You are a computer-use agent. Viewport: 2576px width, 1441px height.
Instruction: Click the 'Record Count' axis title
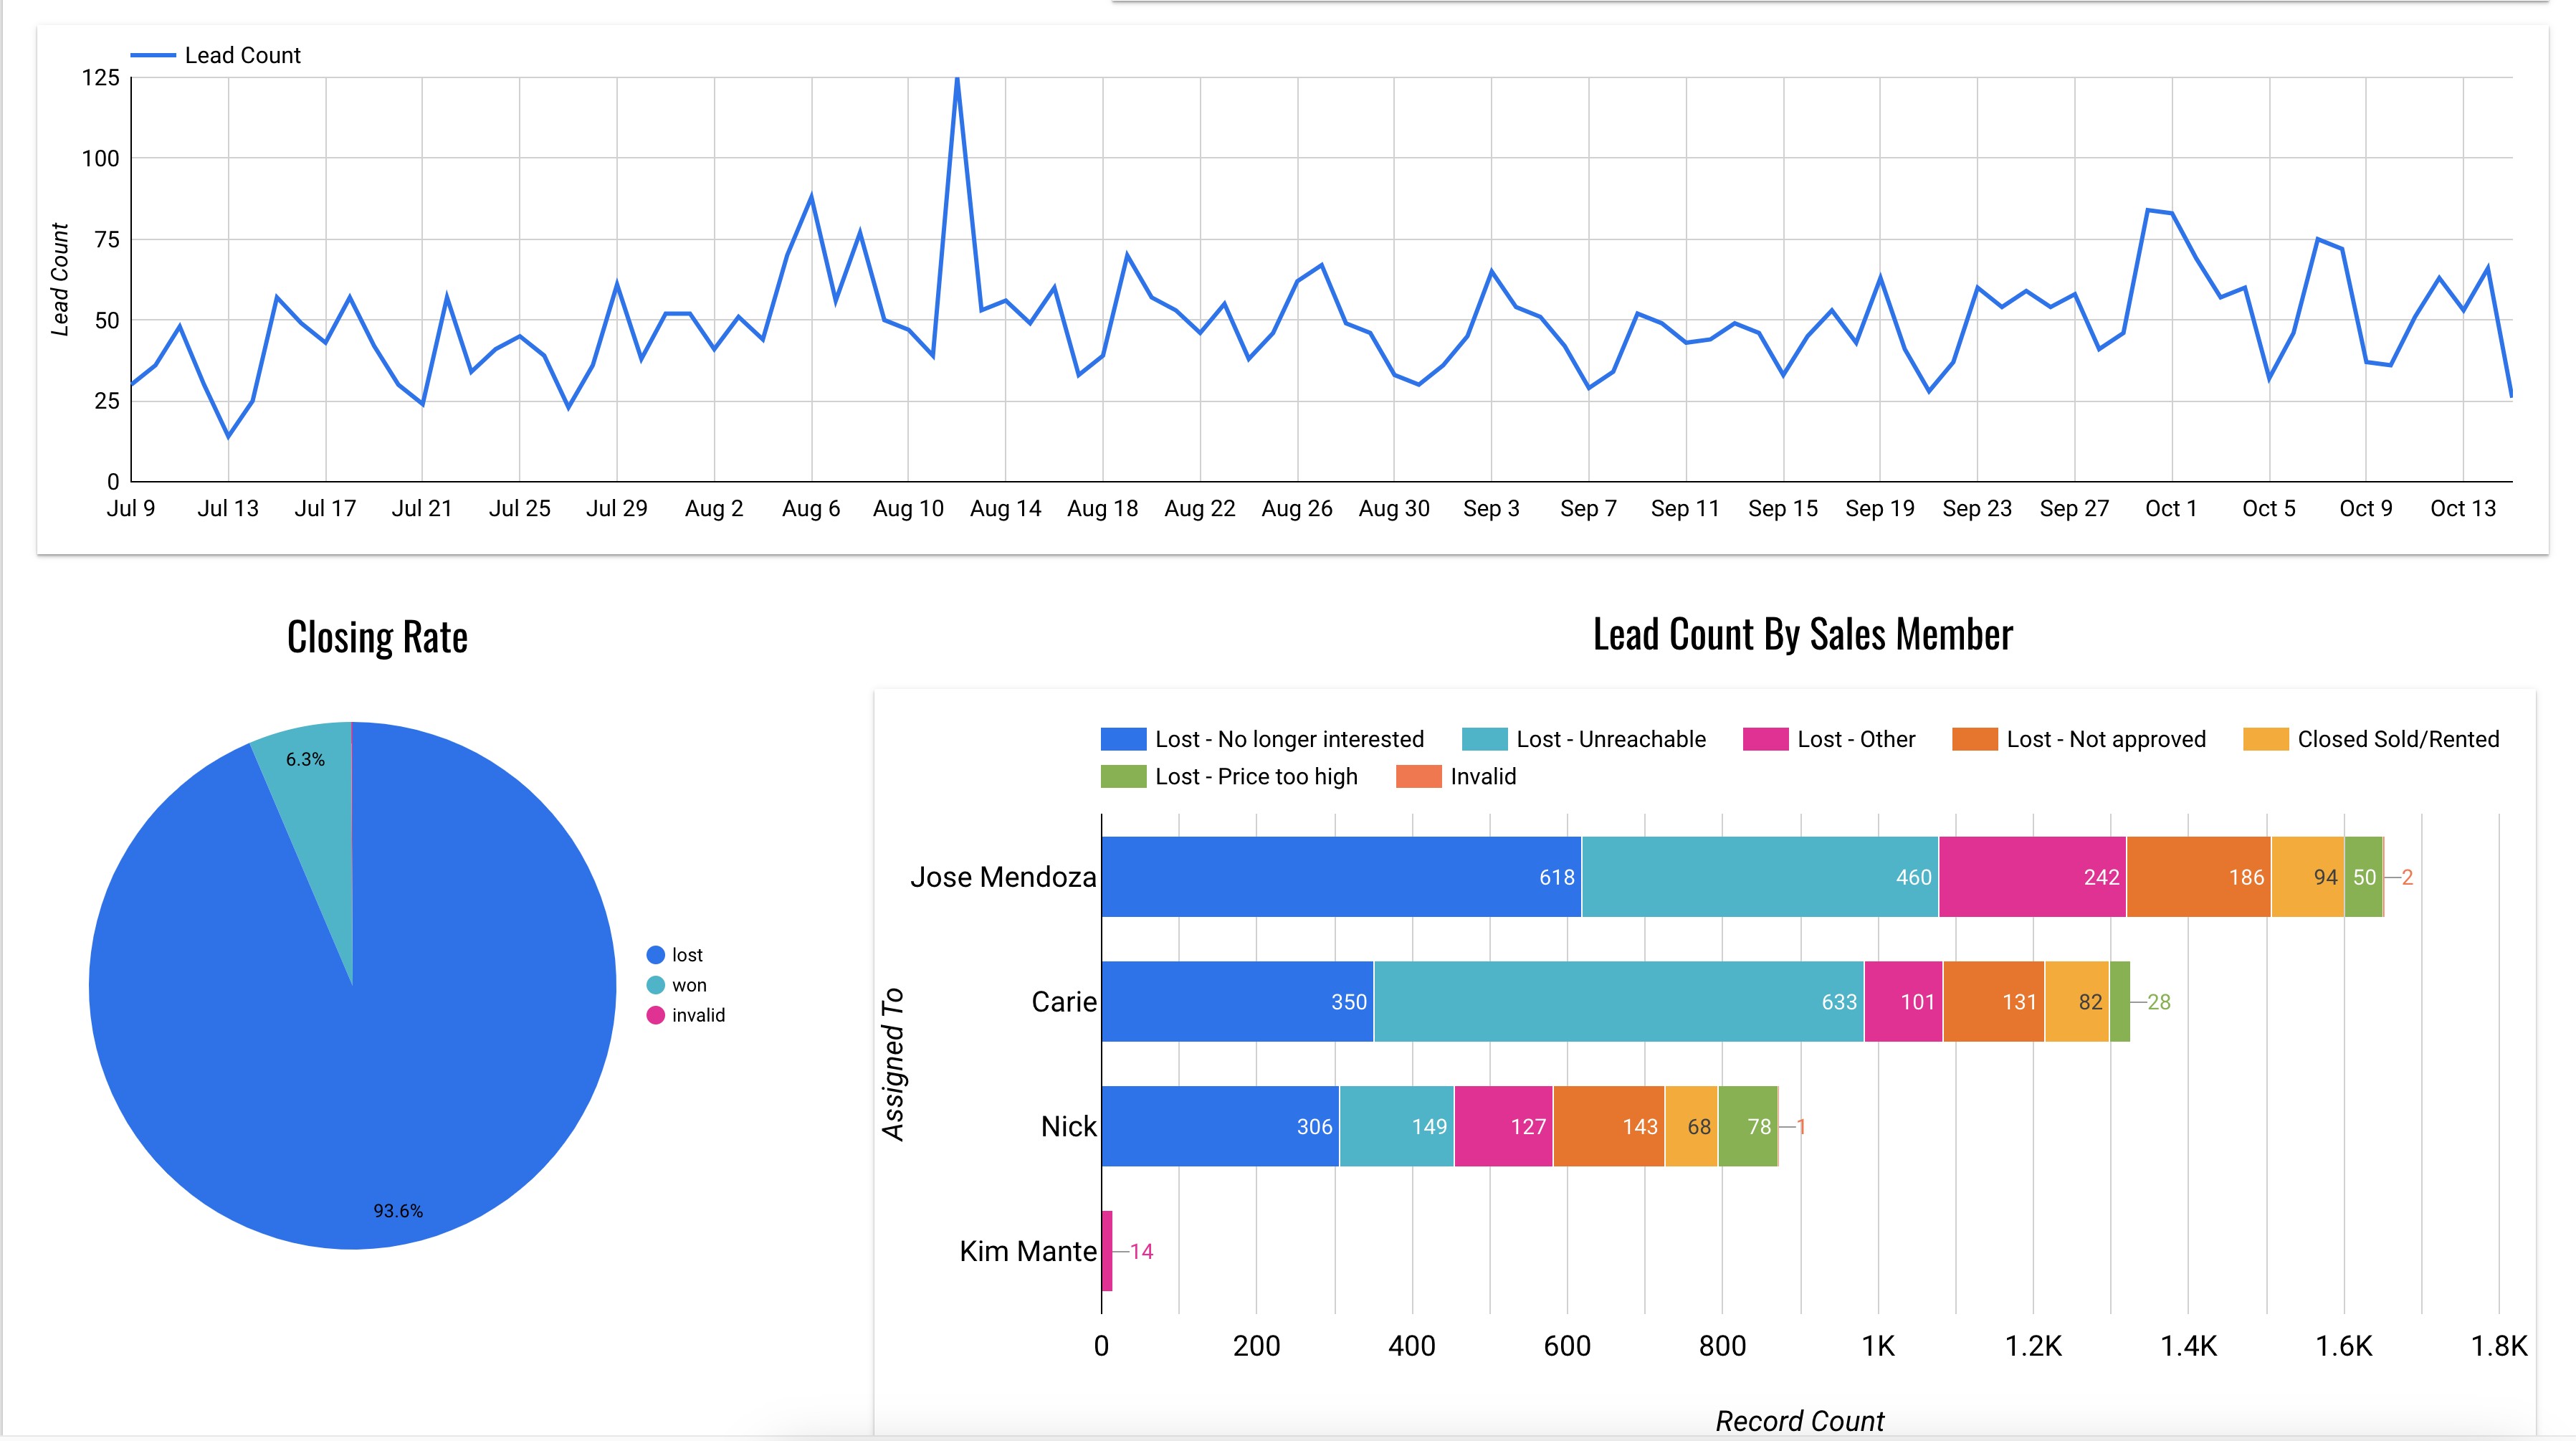click(1799, 1421)
